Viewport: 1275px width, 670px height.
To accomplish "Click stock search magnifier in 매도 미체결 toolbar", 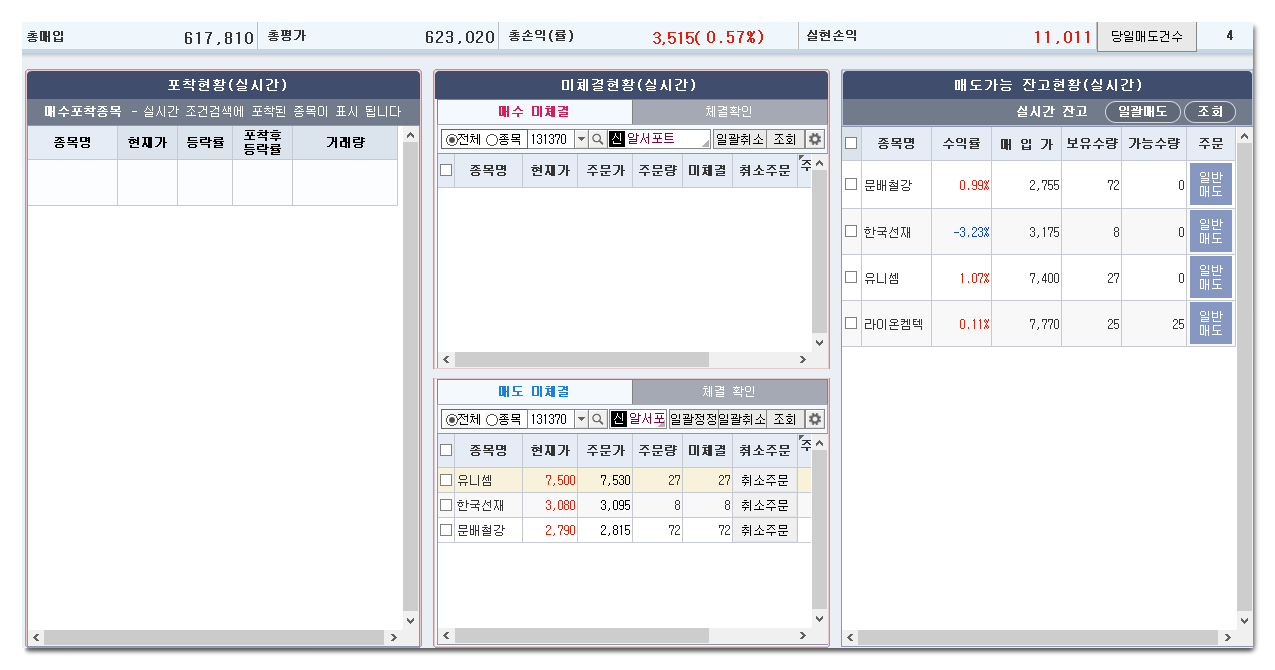I will 598,419.
